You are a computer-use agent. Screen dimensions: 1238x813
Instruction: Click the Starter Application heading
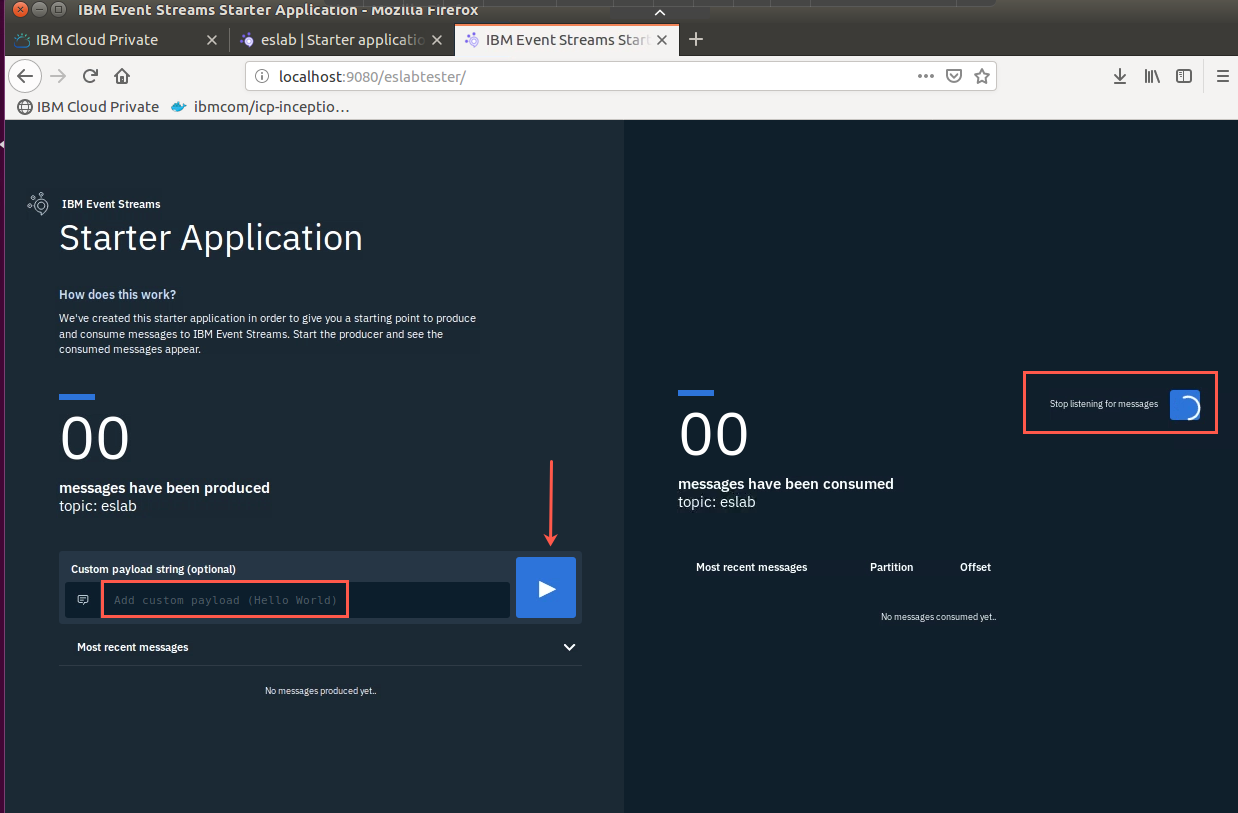pos(211,238)
